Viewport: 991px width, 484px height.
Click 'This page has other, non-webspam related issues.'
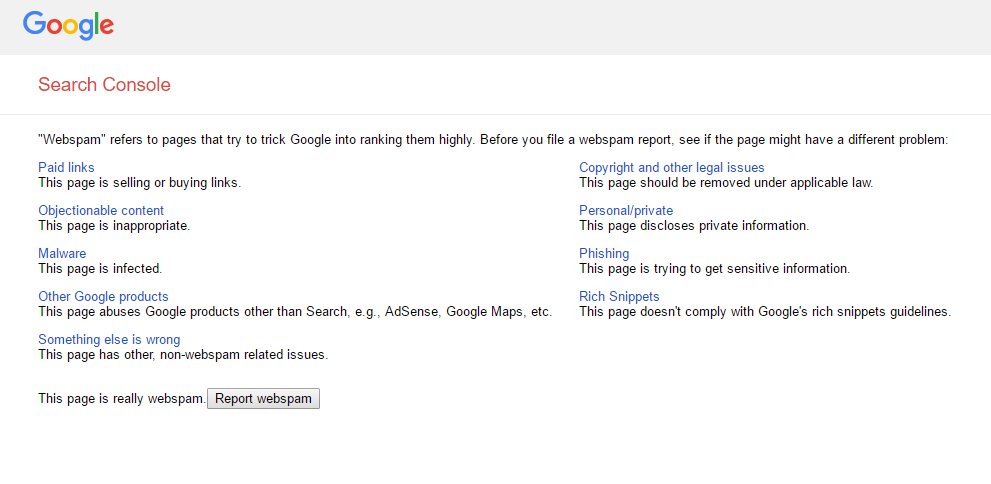pyautogui.click(x=183, y=354)
